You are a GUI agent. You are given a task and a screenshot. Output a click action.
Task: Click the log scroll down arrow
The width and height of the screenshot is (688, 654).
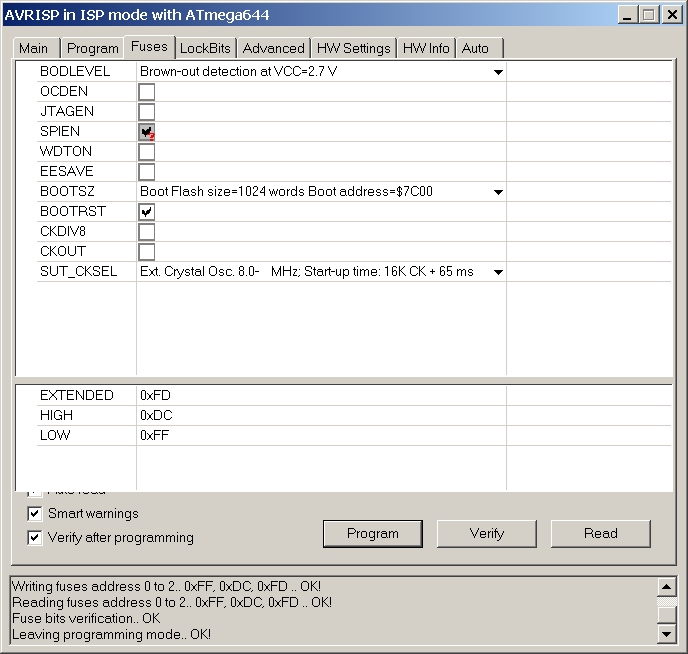[666, 634]
